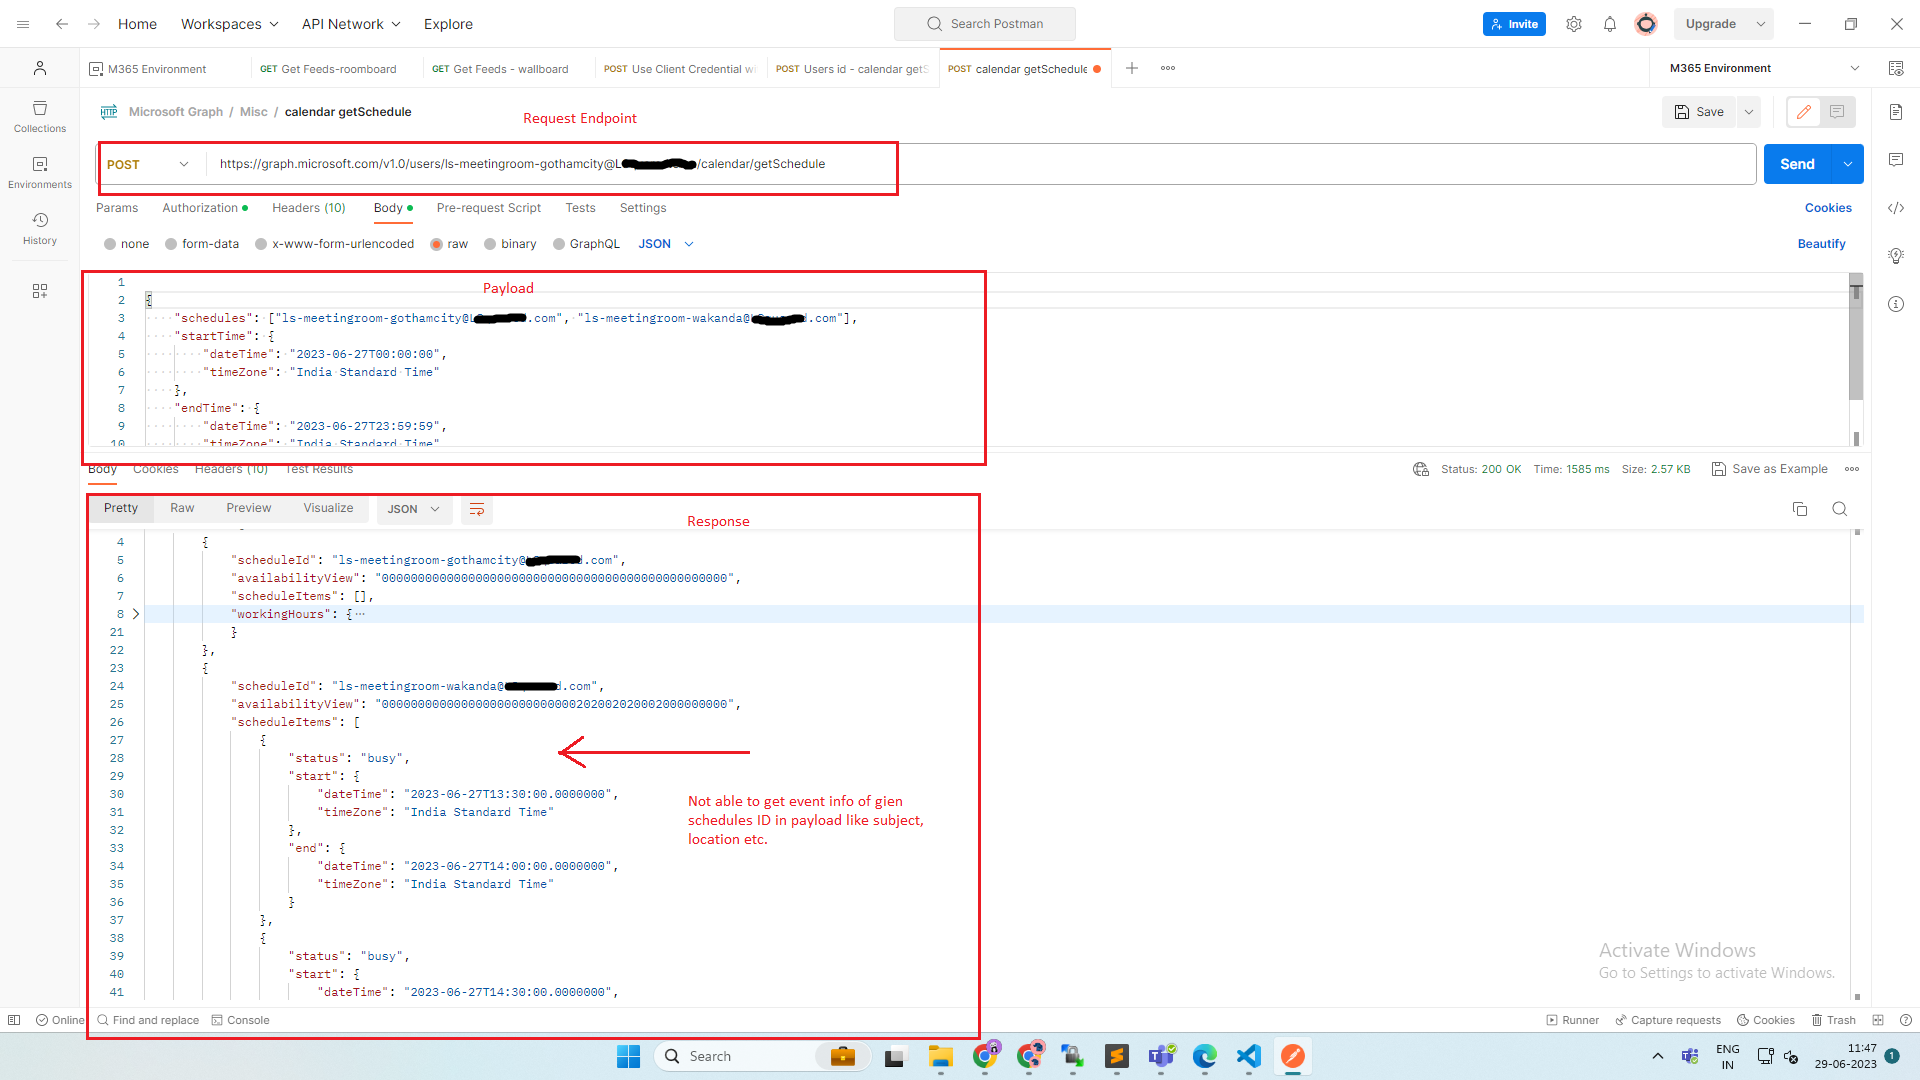The height and width of the screenshot is (1080, 1920).
Task: Open the Environments sidebar panel
Action: click(x=40, y=172)
